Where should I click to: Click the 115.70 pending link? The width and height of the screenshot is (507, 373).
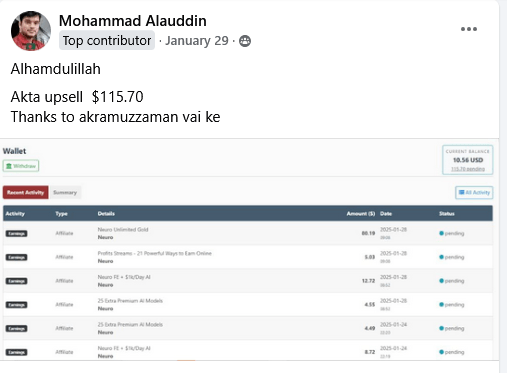(468, 169)
